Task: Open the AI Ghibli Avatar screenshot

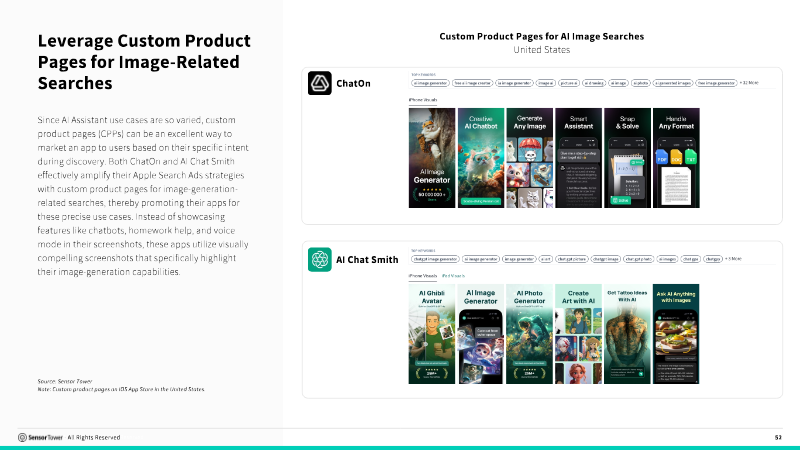Action: pos(432,334)
